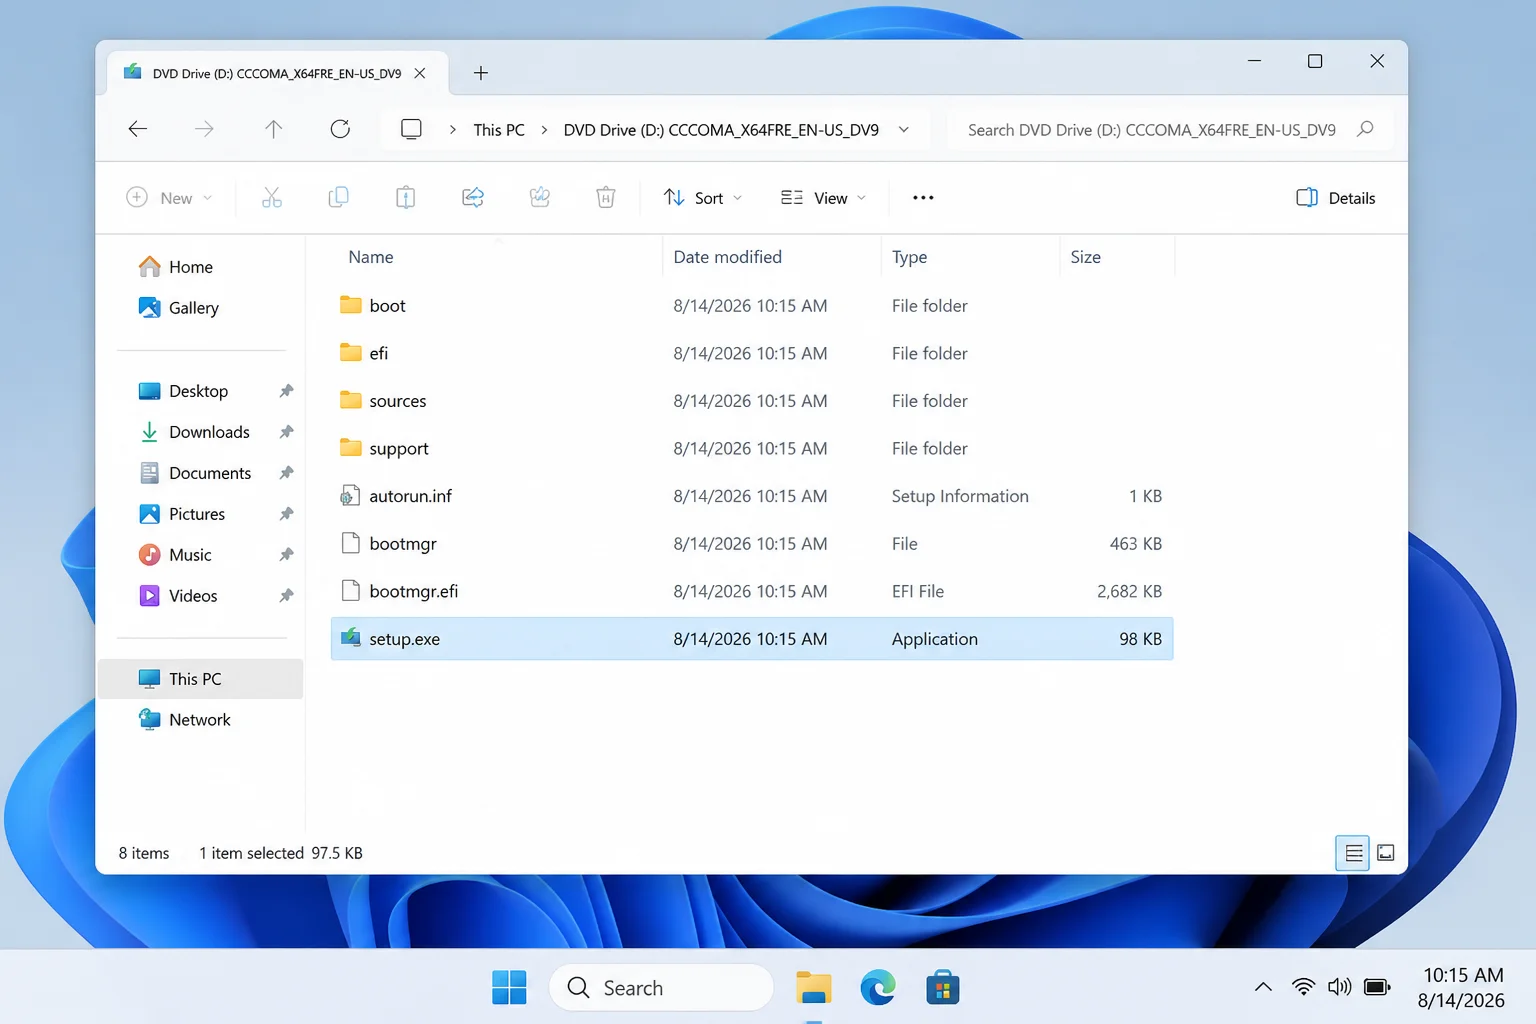Select the bootmgr file row
The width and height of the screenshot is (1536, 1024).
[x=752, y=544]
